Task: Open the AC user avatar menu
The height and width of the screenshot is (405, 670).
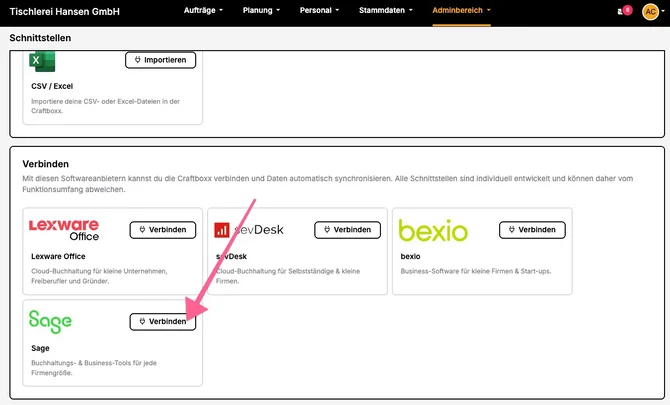Action: tap(650, 12)
